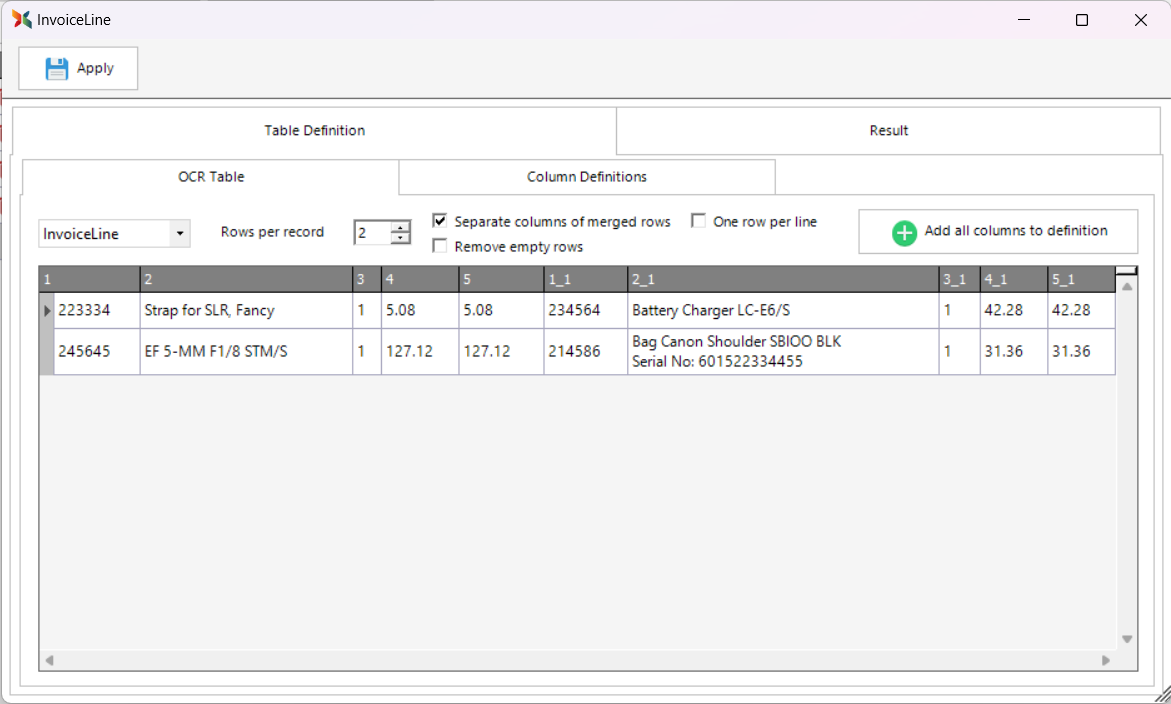Screen dimensions: 1171x704
Task: Click the Rows per record input field
Action: (372, 233)
